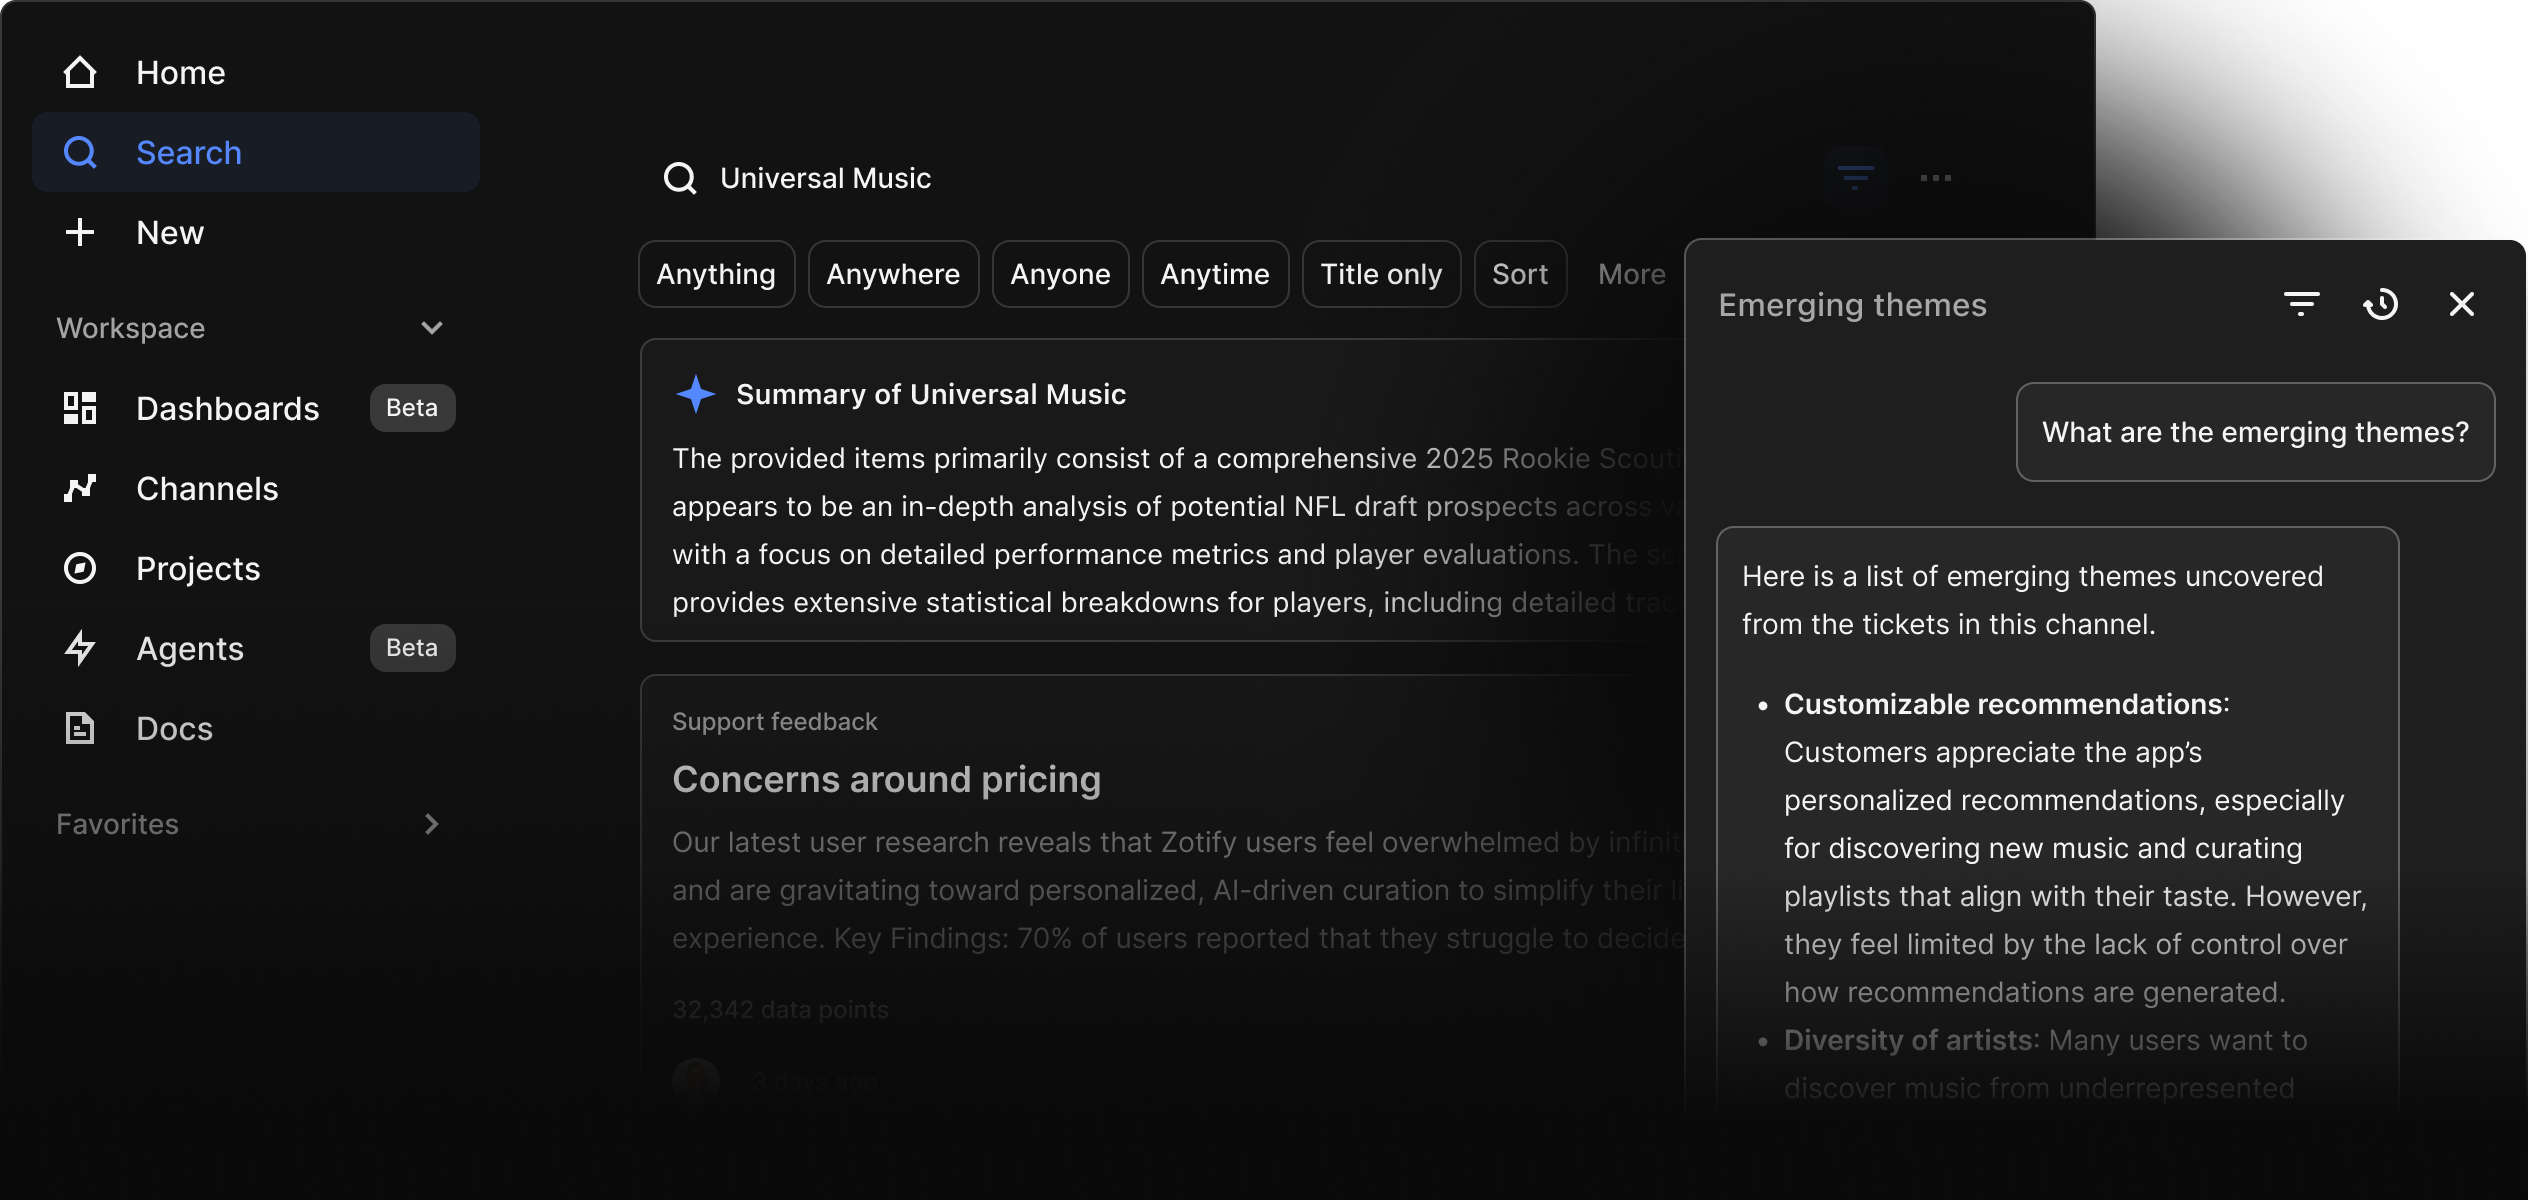Open Dashboards via its grid icon
Viewport: 2528px width, 1200px height.
80,408
